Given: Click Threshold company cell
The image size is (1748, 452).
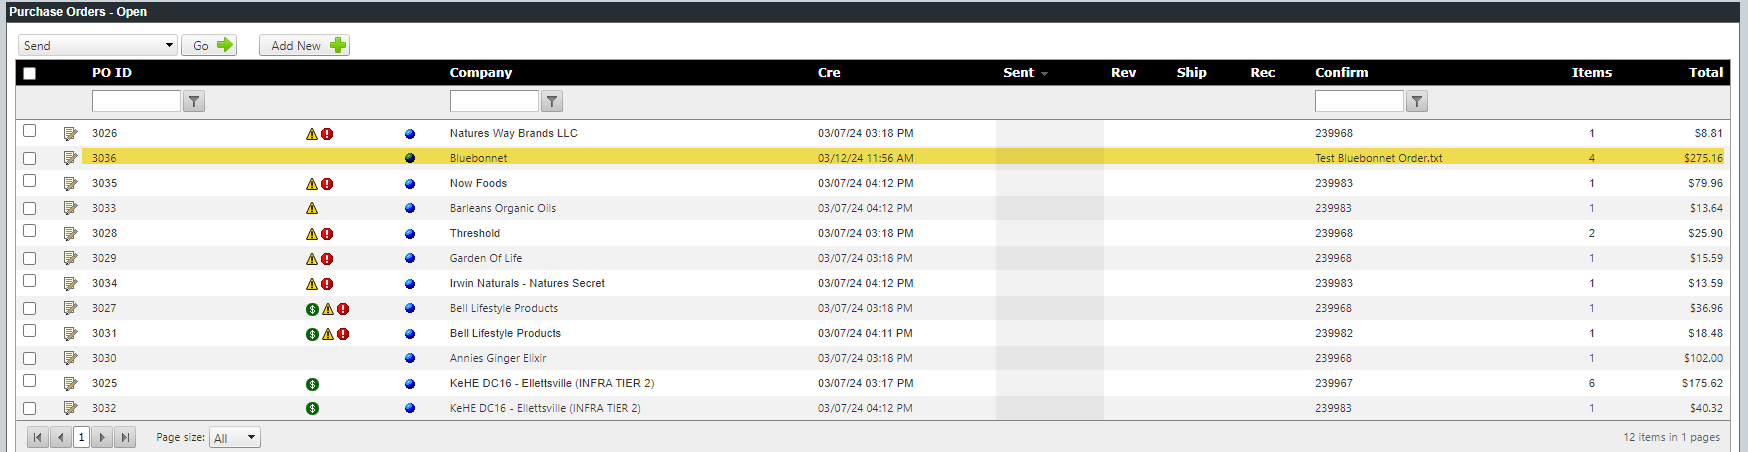Looking at the screenshot, I should tap(475, 233).
